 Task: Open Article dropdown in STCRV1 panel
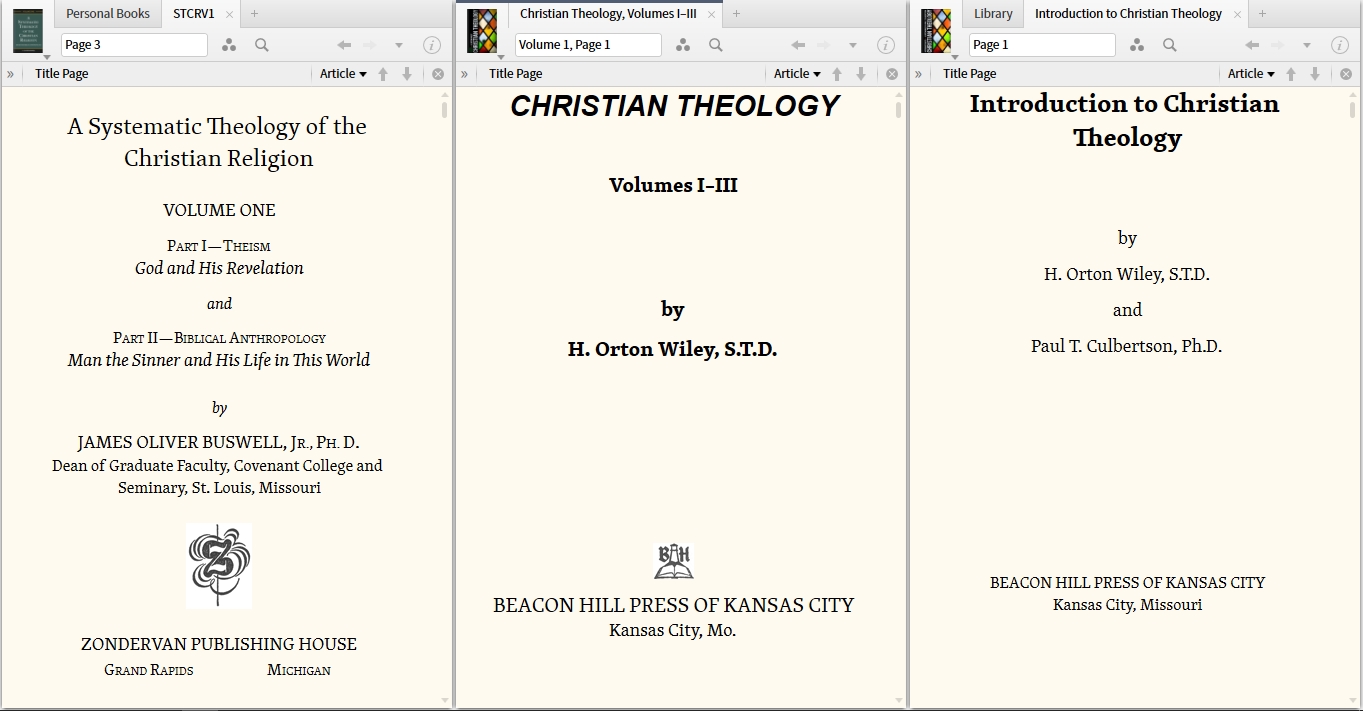click(x=343, y=74)
